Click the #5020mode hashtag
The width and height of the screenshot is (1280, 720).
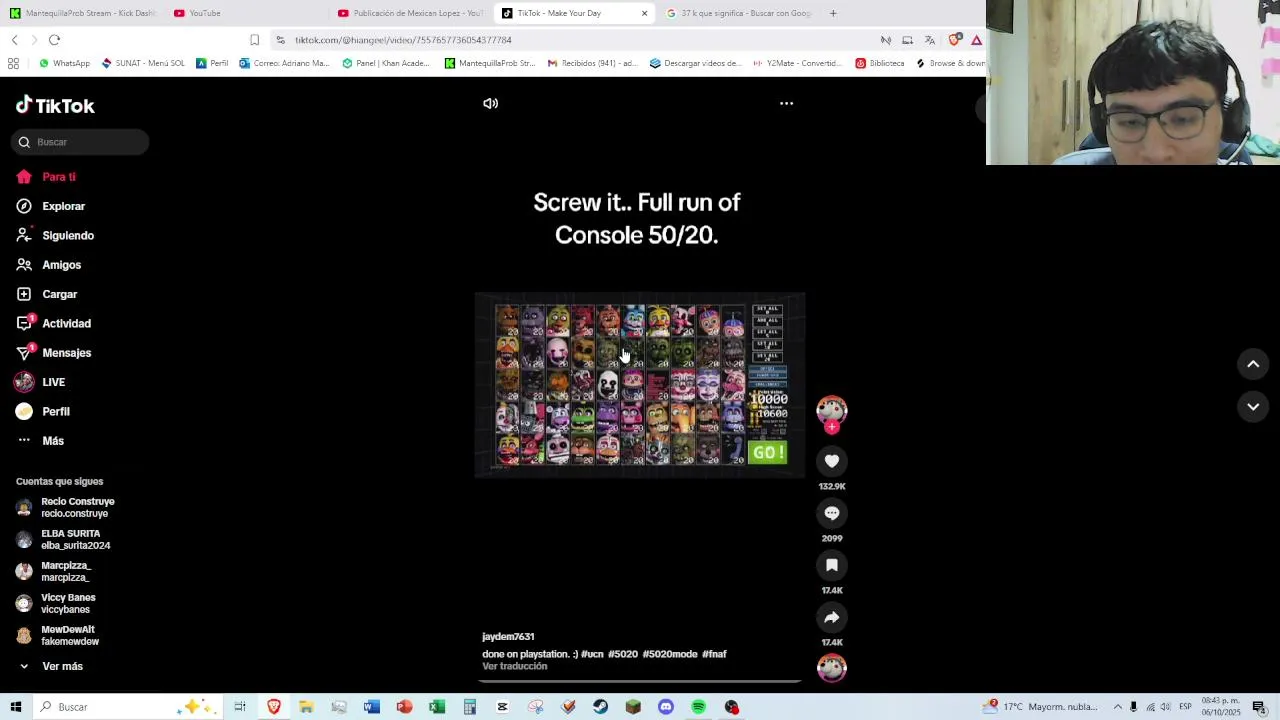tap(670, 654)
